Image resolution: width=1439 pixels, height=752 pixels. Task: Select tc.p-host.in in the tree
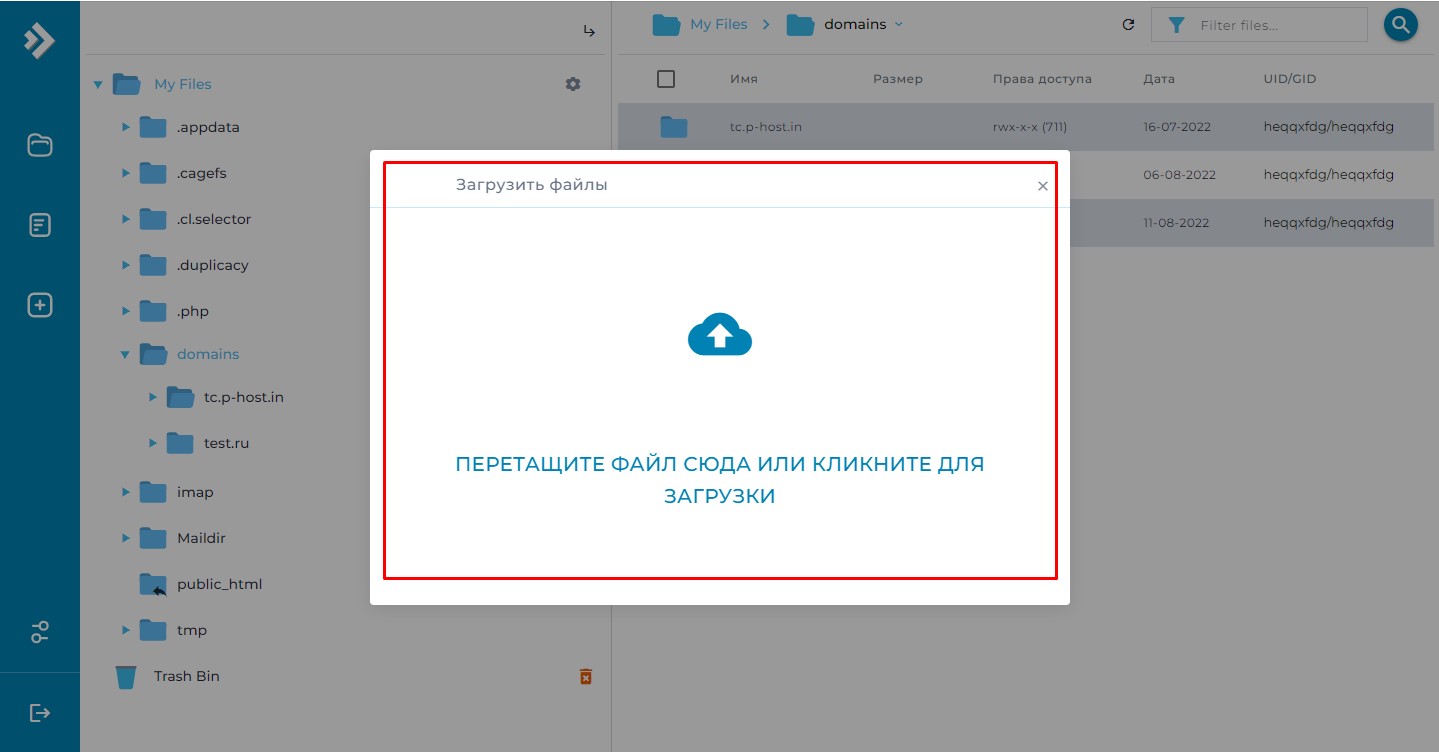point(244,397)
